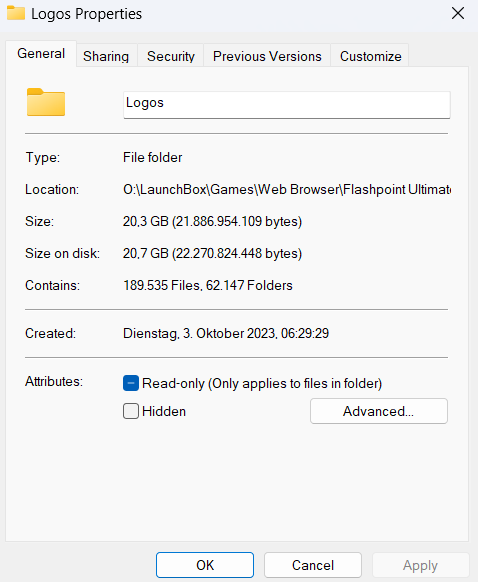This screenshot has width=478, height=582.
Task: Click the Created date value
Action: (226, 333)
